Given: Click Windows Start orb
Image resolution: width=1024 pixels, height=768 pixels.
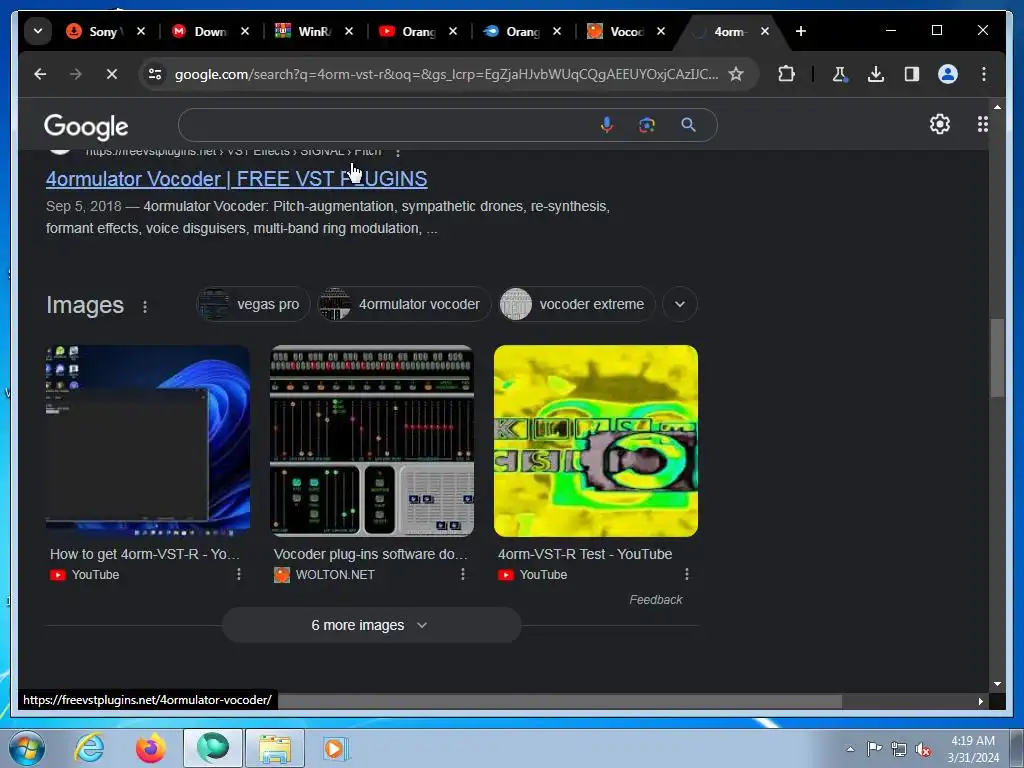Looking at the screenshot, I should coord(27,748).
